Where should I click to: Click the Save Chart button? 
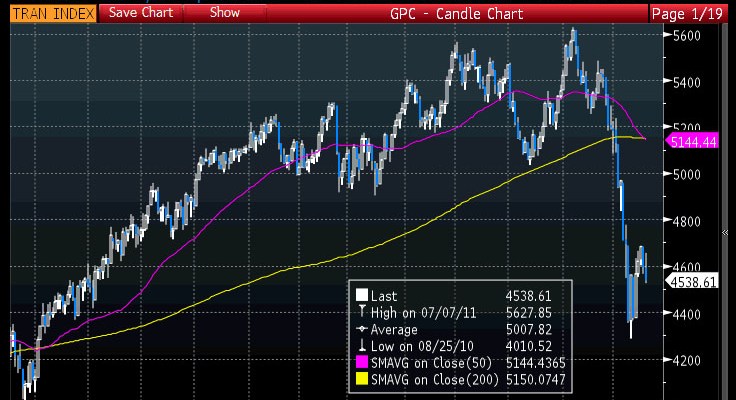140,13
